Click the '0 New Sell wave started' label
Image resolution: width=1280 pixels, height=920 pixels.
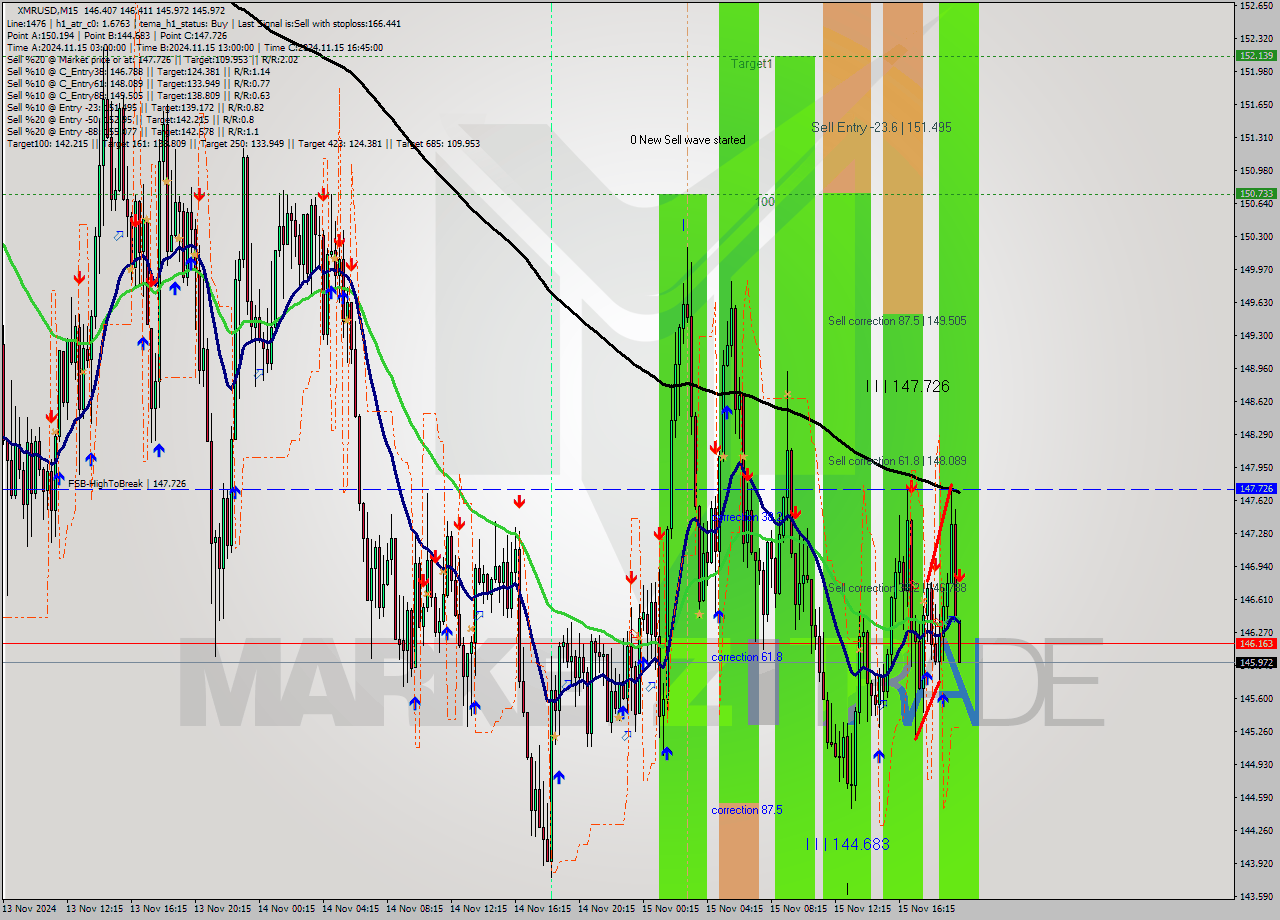pos(688,140)
